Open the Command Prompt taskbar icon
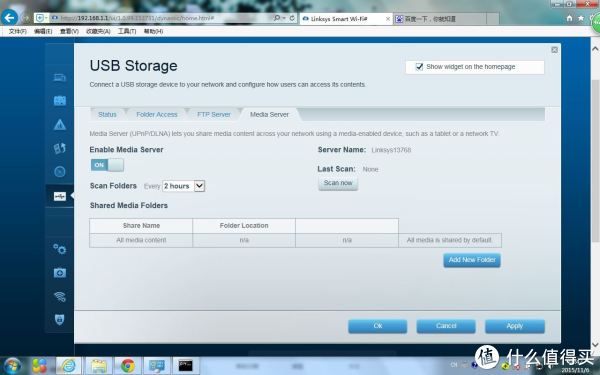The image size is (600, 375). pyautogui.click(x=186, y=366)
